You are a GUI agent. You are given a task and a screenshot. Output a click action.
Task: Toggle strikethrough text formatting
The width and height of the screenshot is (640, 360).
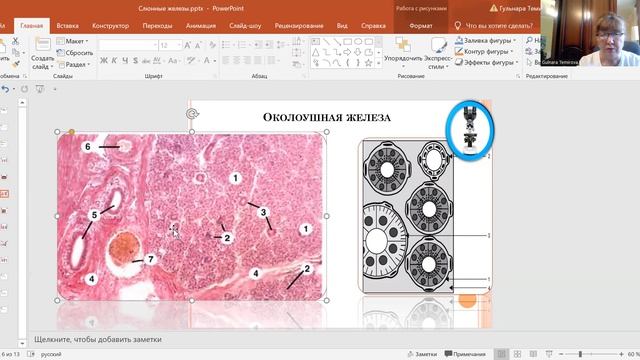tap(146, 60)
